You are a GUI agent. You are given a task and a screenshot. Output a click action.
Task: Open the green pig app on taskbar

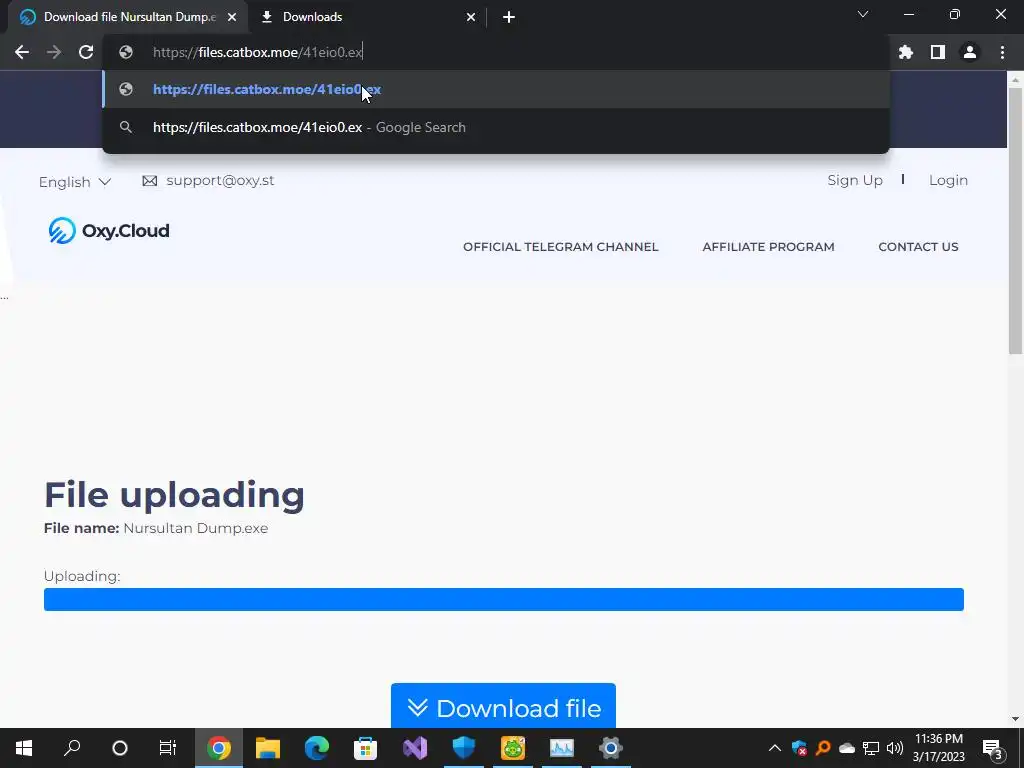[513, 748]
